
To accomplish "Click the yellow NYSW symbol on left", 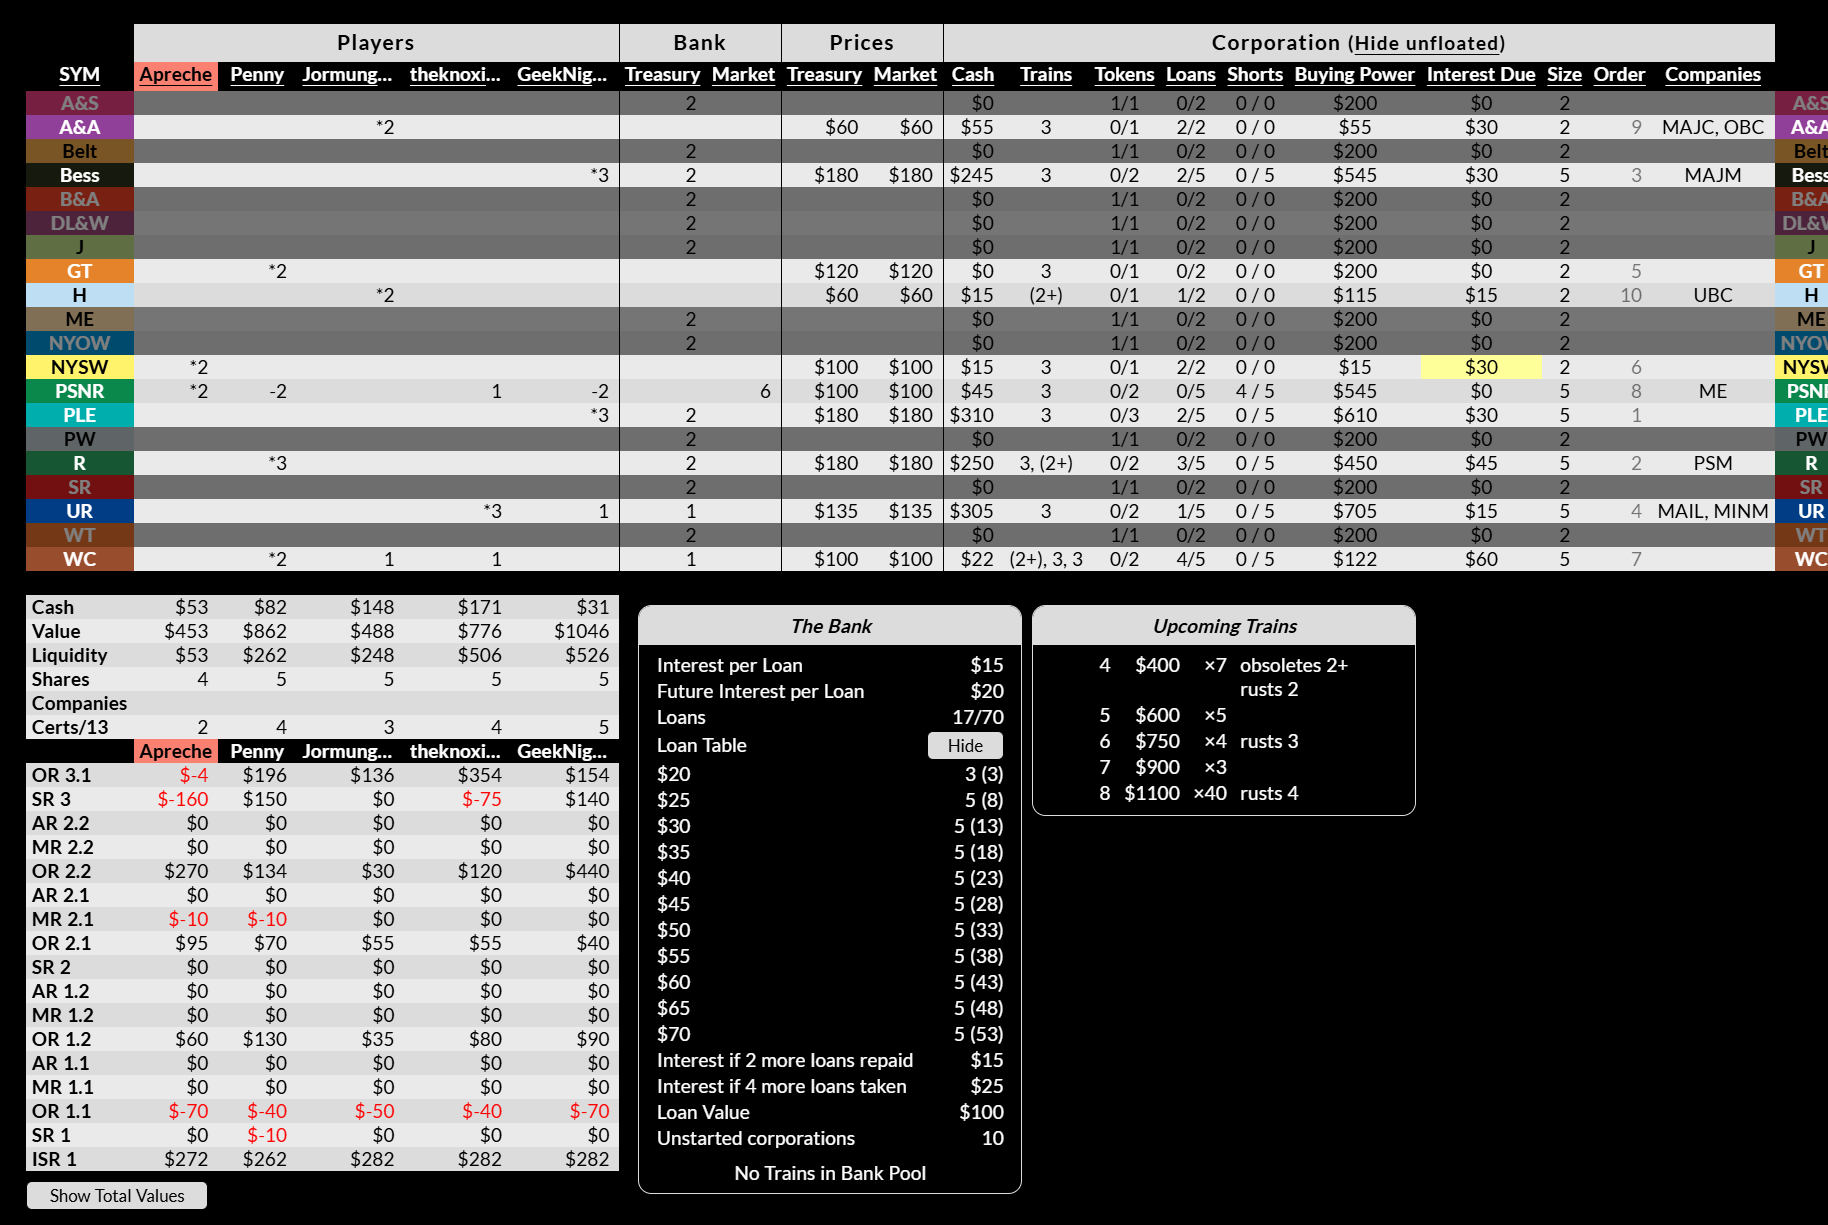I will click(x=79, y=367).
